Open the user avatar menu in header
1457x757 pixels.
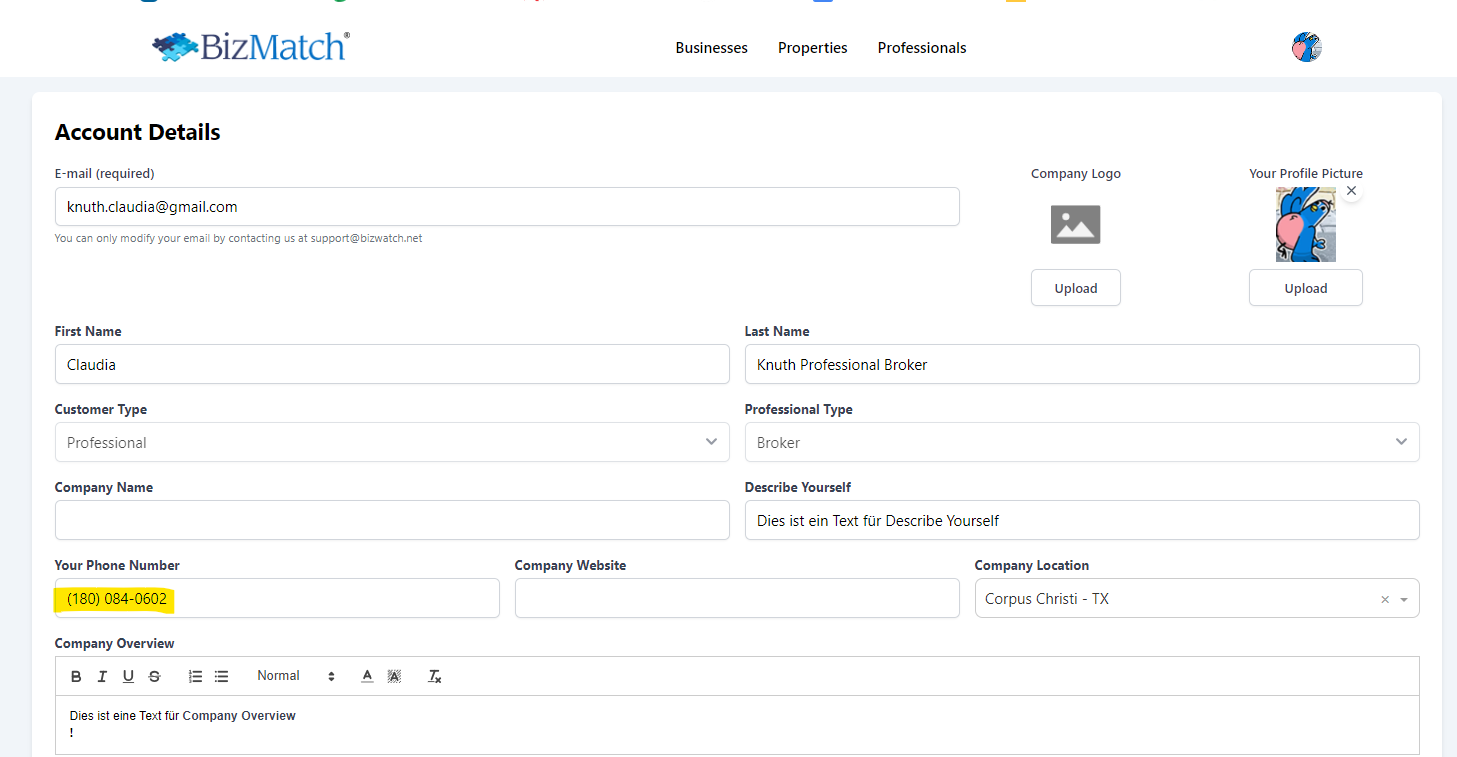coord(1306,47)
